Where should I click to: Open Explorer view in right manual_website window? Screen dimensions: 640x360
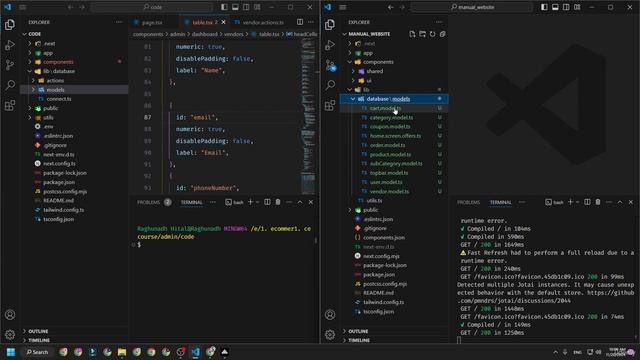coord(330,25)
